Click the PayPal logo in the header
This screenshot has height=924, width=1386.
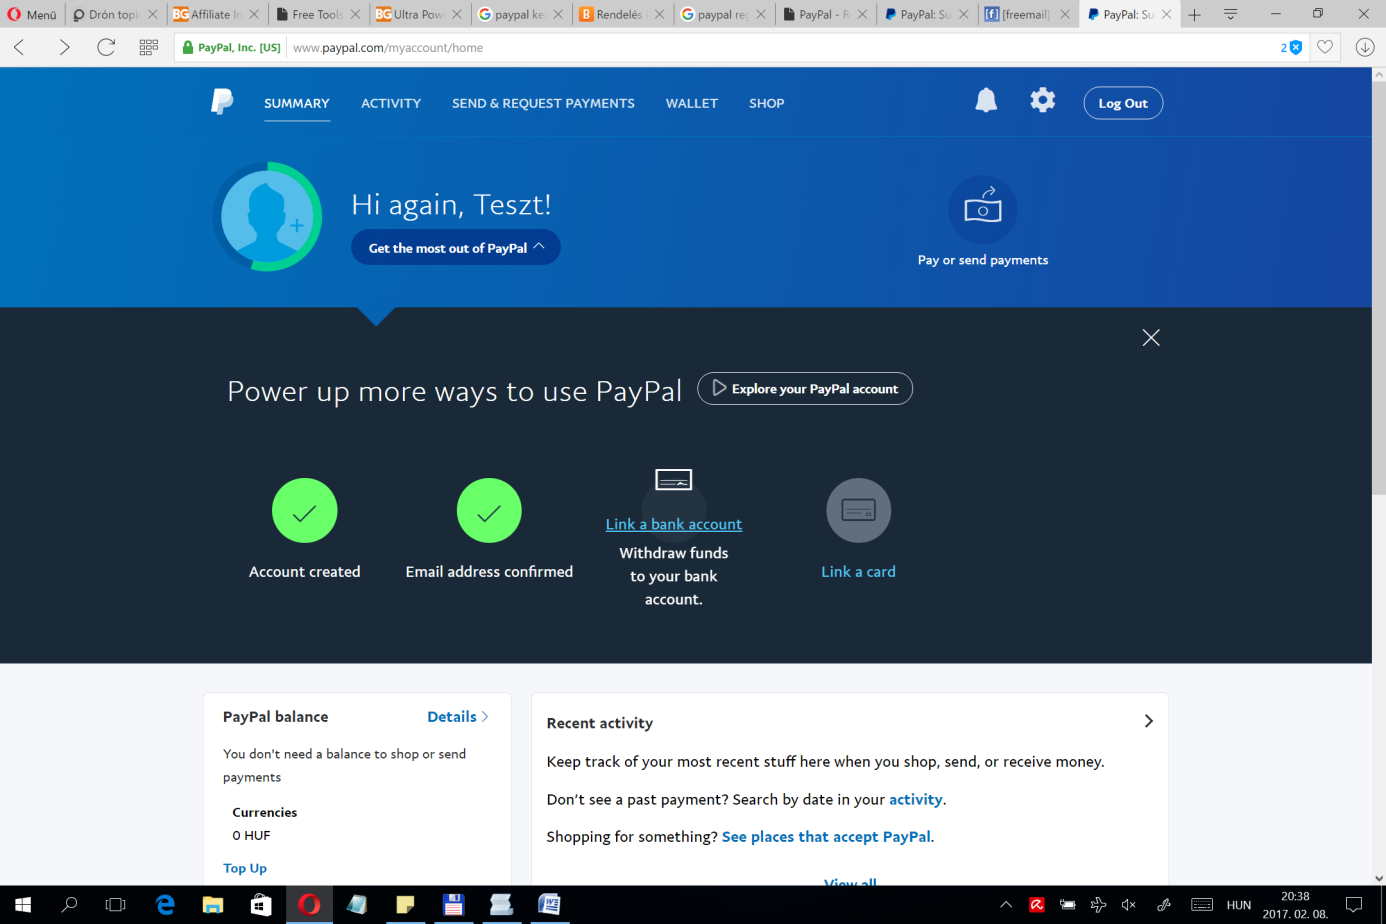coord(222,102)
